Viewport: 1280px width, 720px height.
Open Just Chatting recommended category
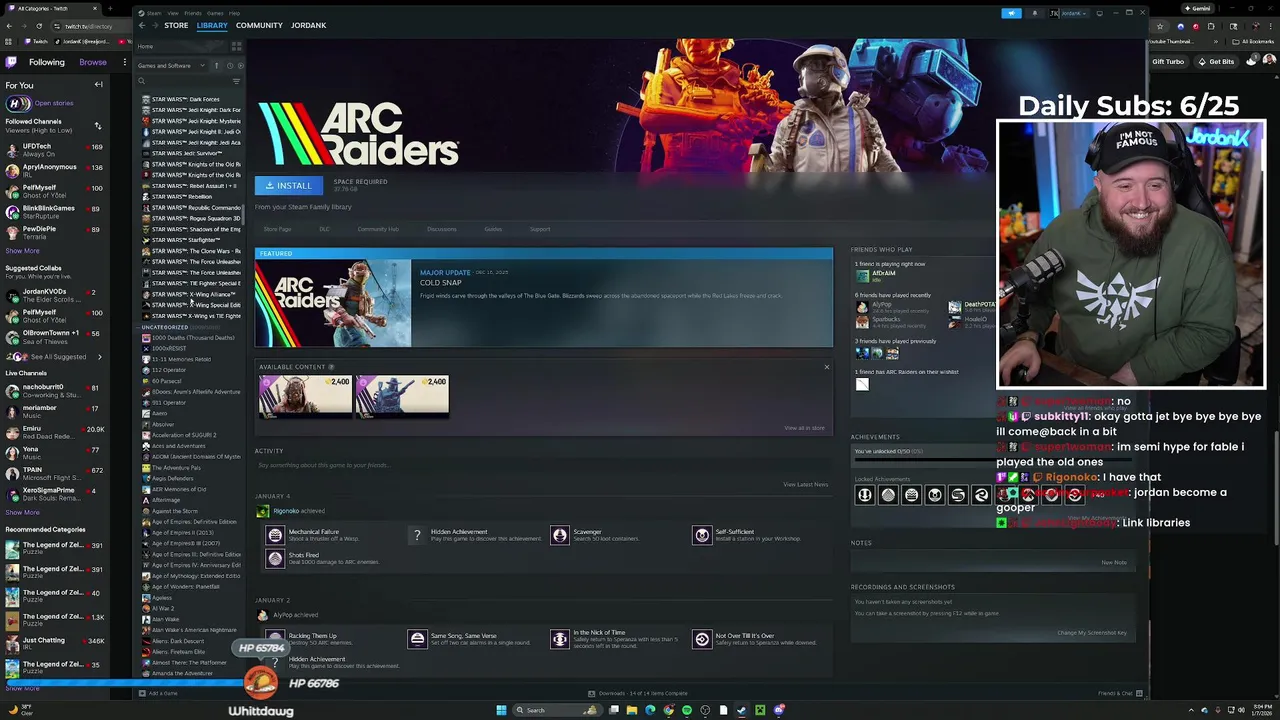point(55,643)
